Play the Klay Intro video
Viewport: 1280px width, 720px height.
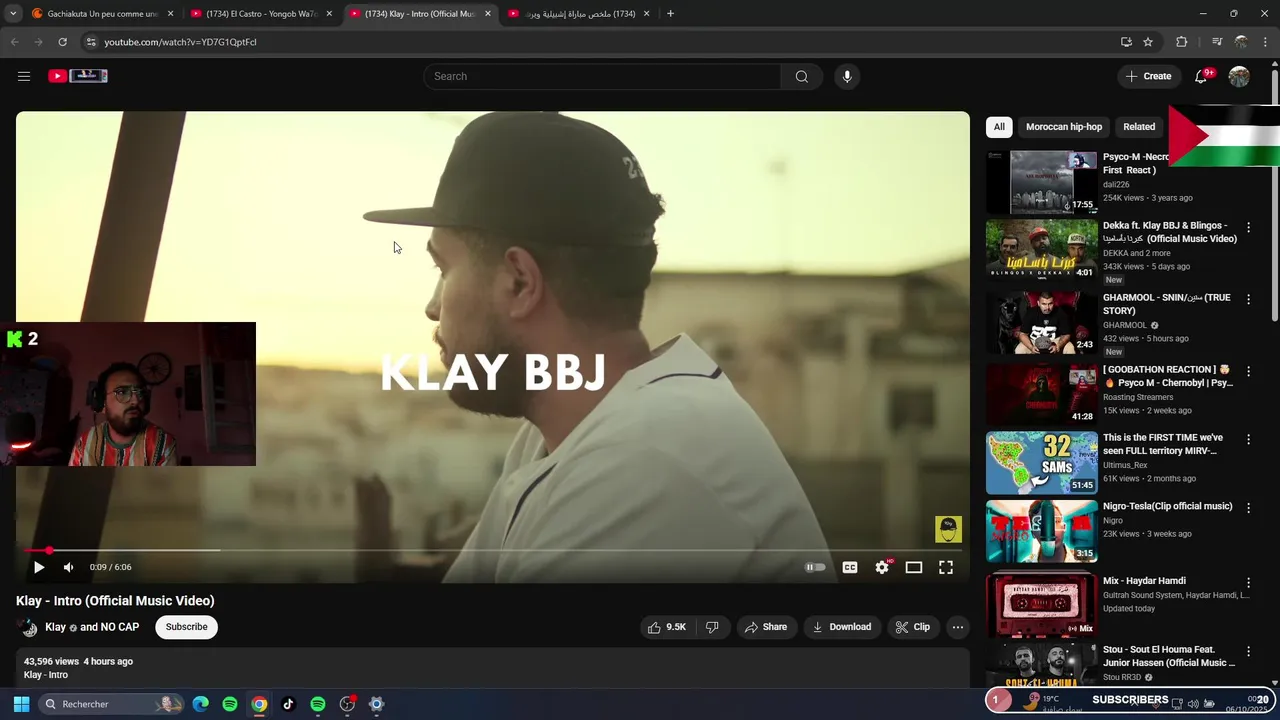pyautogui.click(x=39, y=567)
